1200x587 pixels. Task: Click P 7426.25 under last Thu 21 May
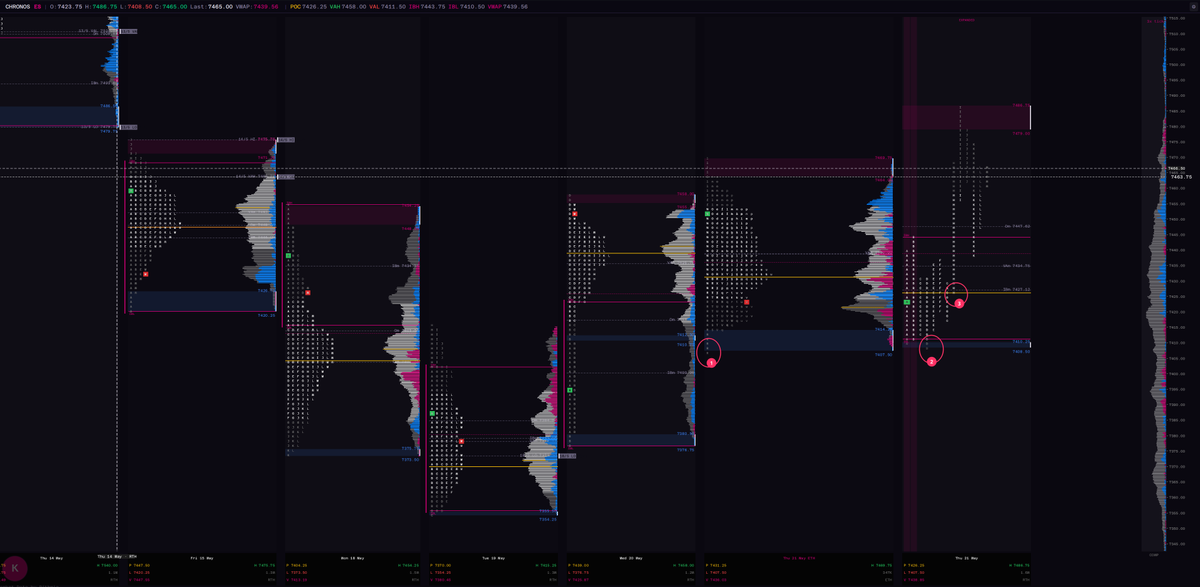(x=913, y=565)
